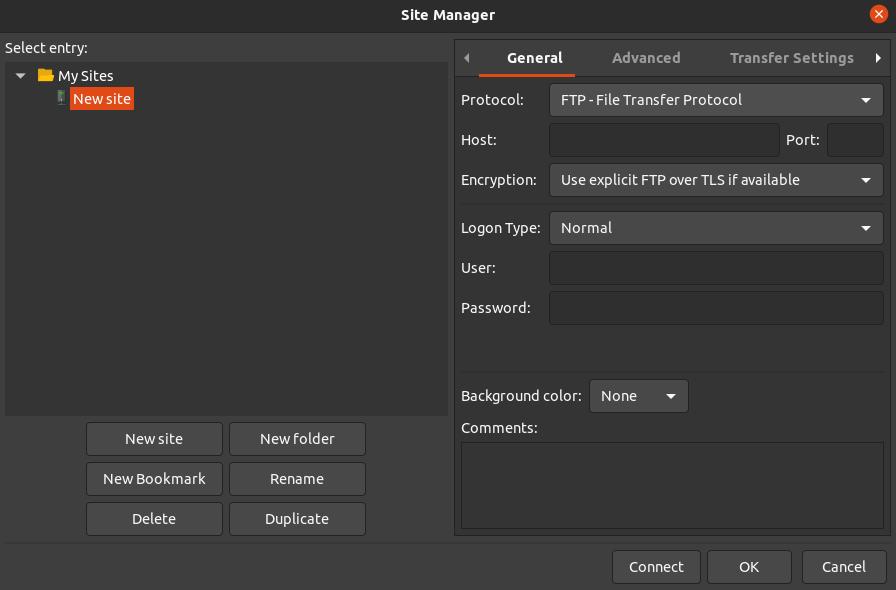Open the Transfer Settings tab
This screenshot has width=896, height=590.
pyautogui.click(x=791, y=58)
